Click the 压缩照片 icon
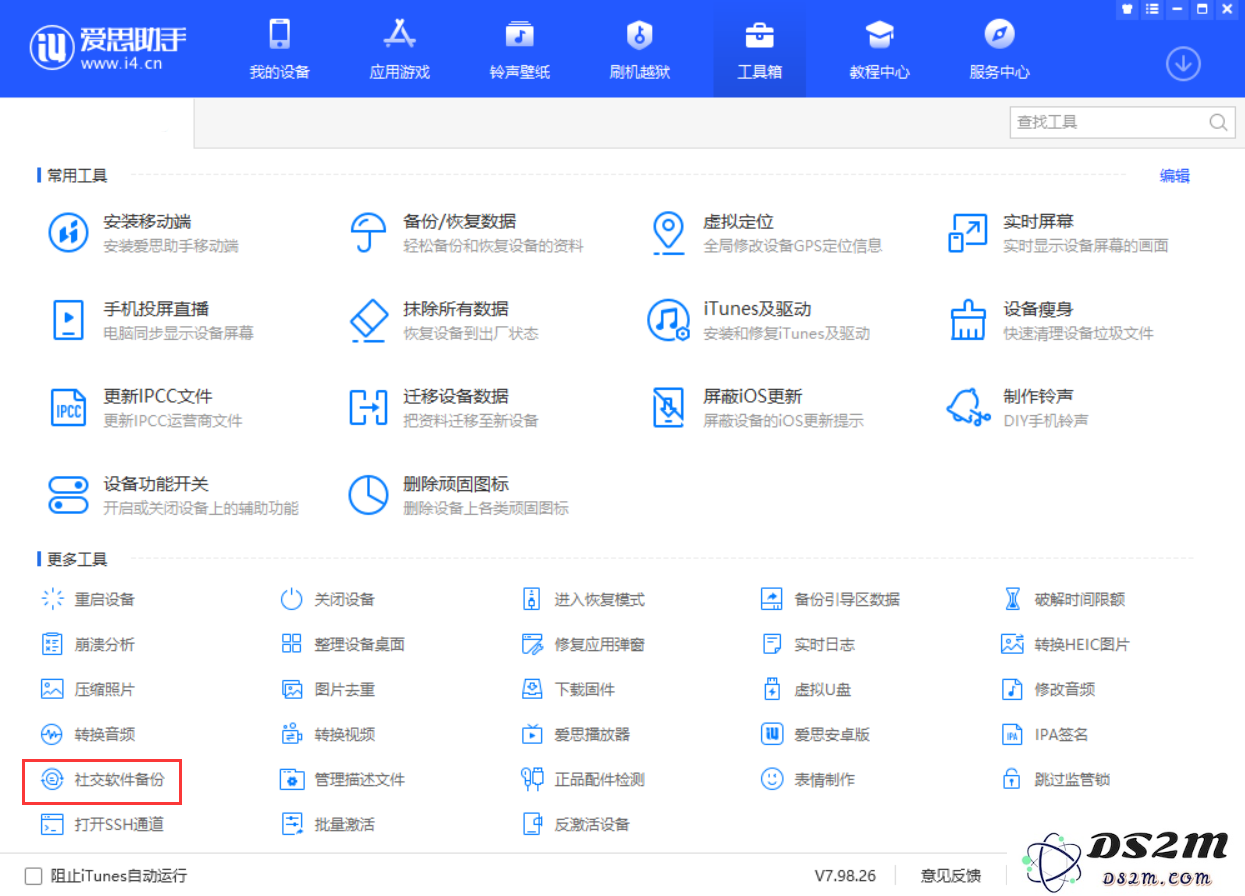The height and width of the screenshot is (896, 1245). pos(52,689)
